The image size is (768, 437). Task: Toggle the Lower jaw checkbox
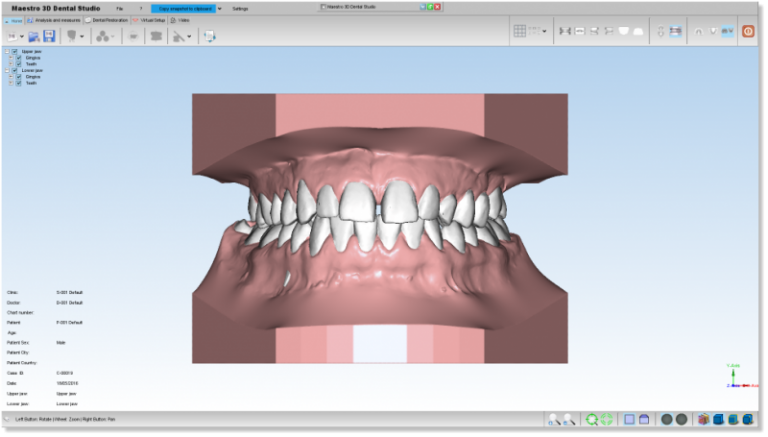pos(15,71)
